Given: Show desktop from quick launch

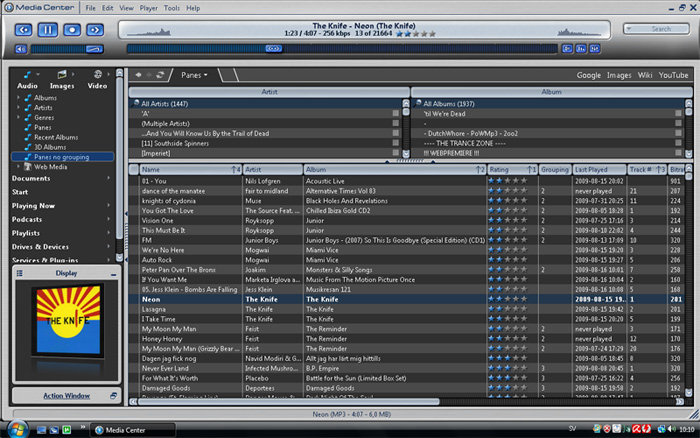Looking at the screenshot, I should click(41, 430).
